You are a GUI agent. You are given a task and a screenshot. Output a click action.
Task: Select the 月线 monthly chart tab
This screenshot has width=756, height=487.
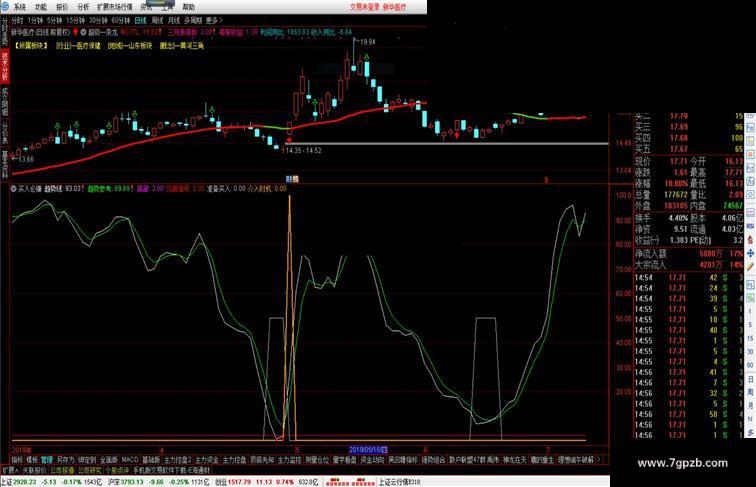click(x=174, y=20)
